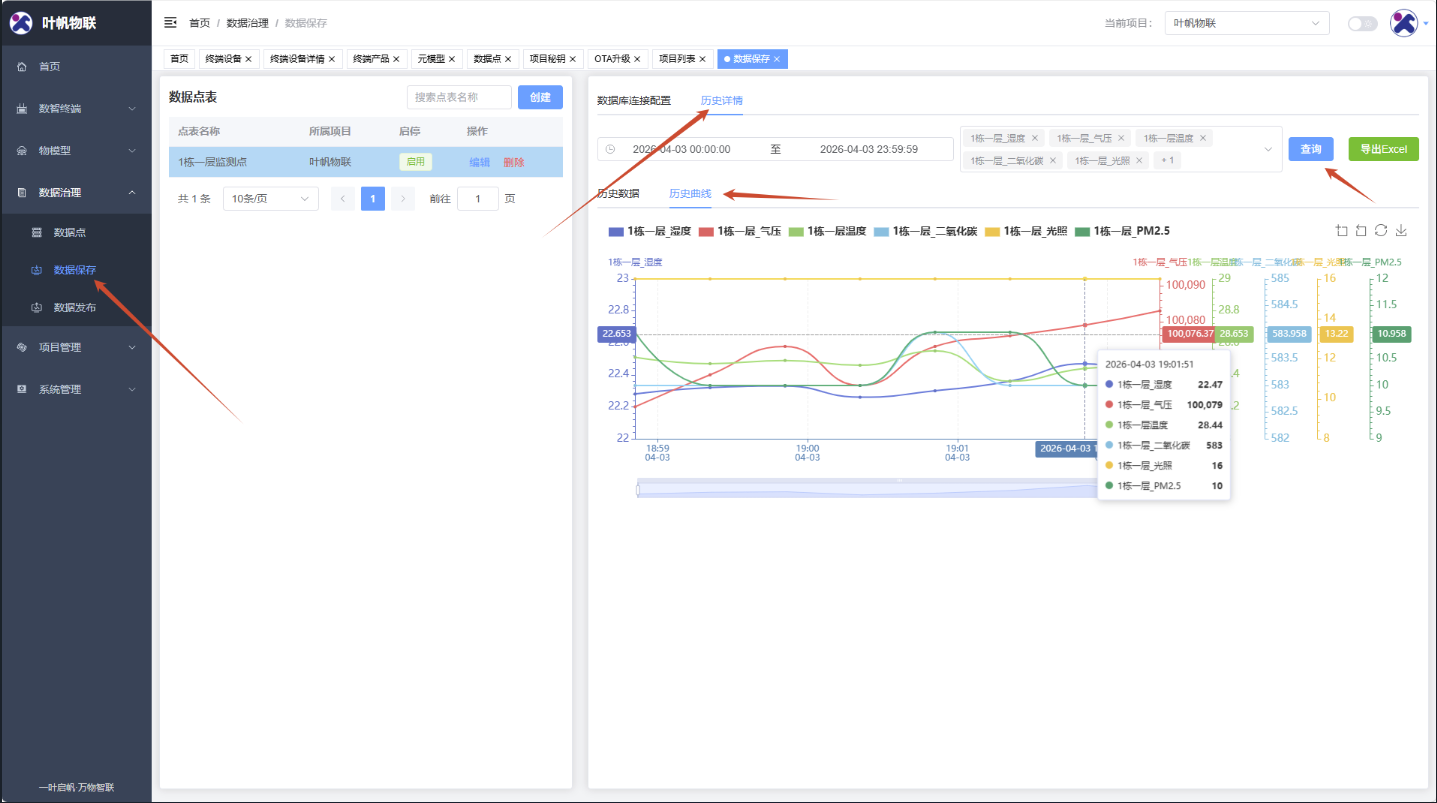1437x803 pixels.
Task: Click the chart restore refresh icon
Action: tap(1381, 231)
